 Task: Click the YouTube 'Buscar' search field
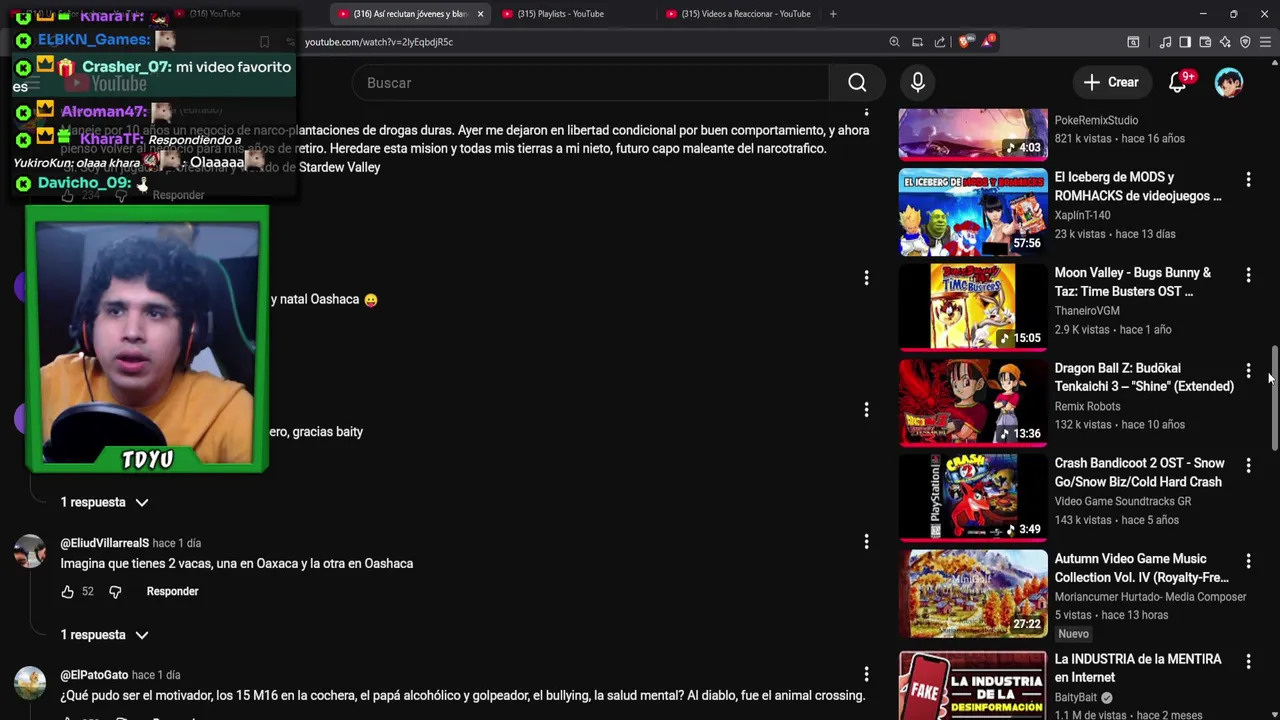click(590, 83)
